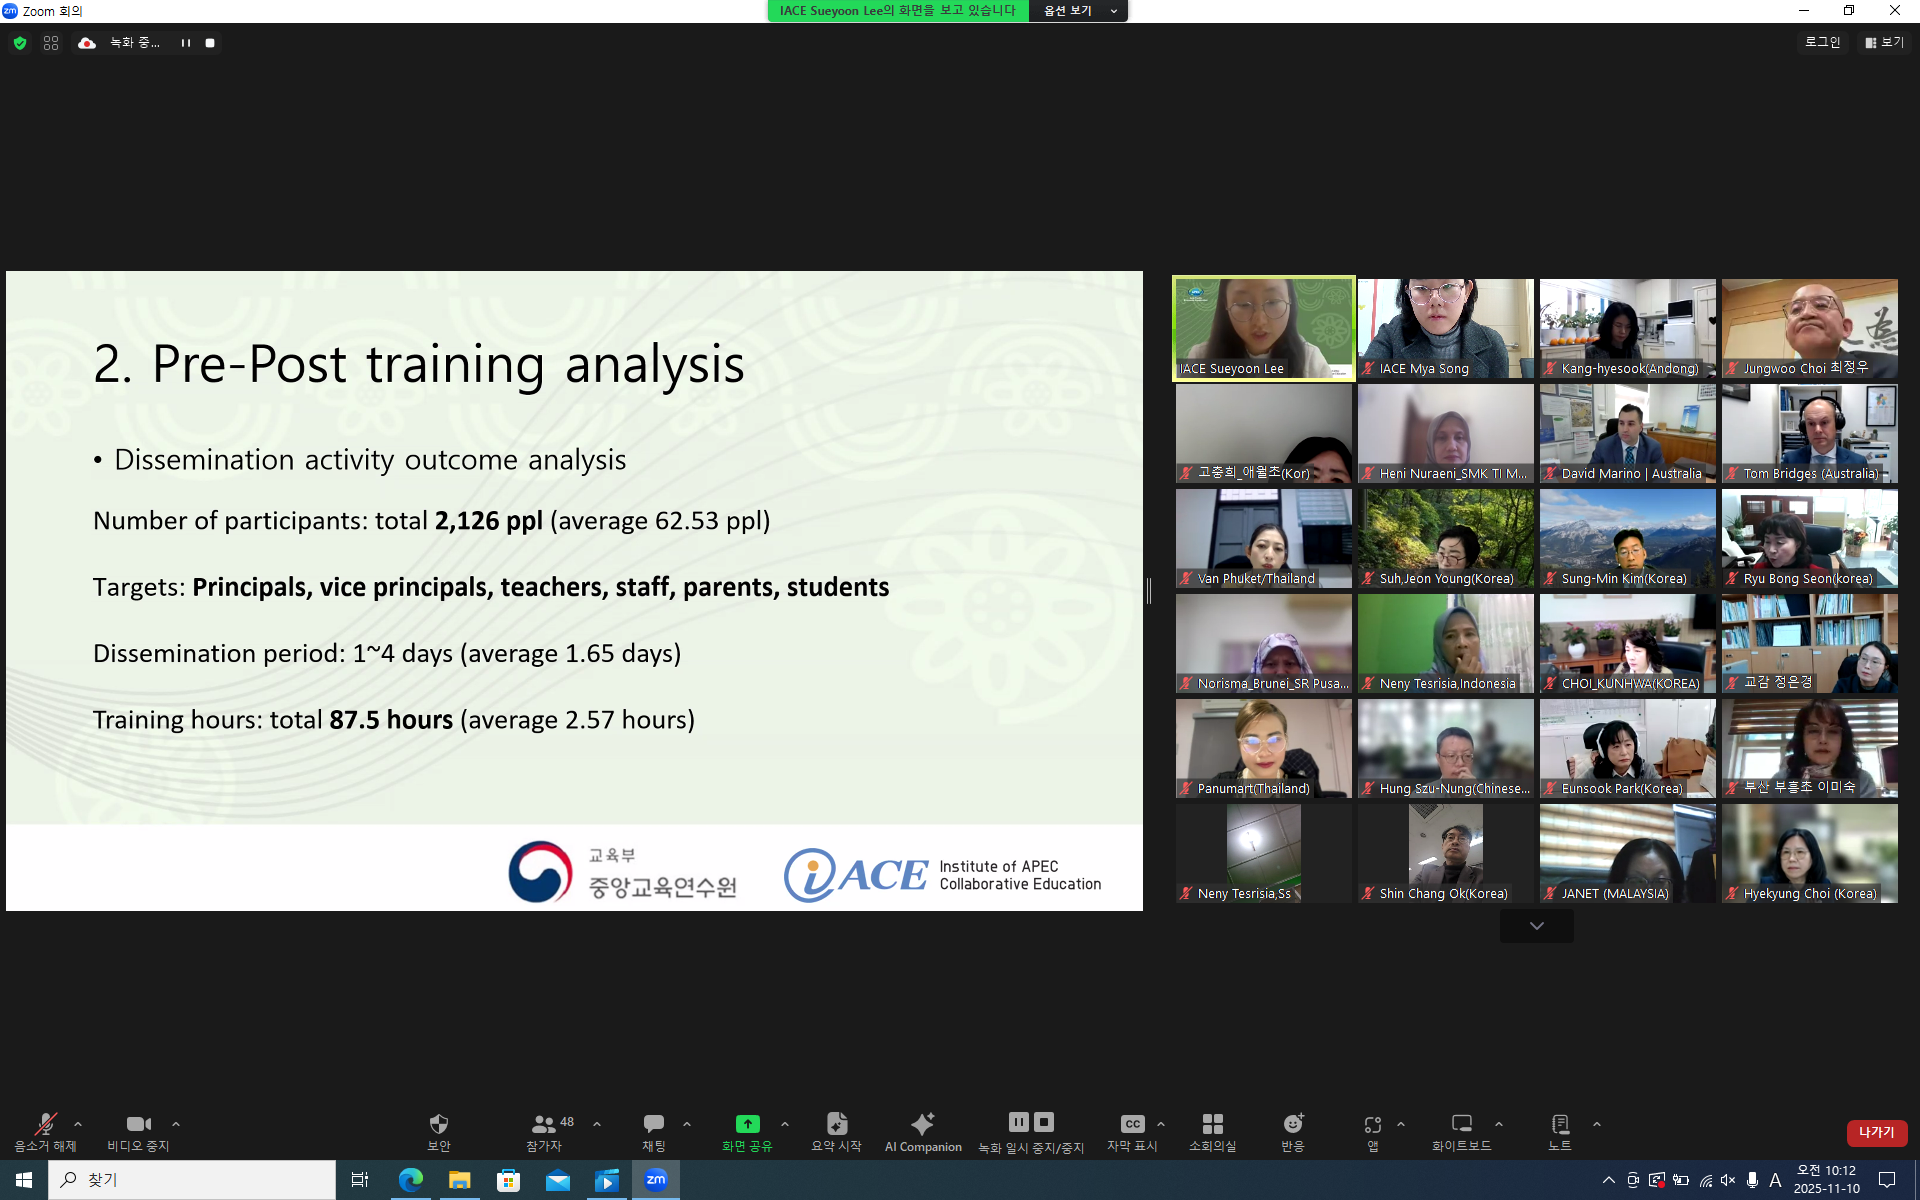Click the Whiteboard (화이트보드) icon
Viewport: 1920px width, 1200px height.
[x=1461, y=1124]
